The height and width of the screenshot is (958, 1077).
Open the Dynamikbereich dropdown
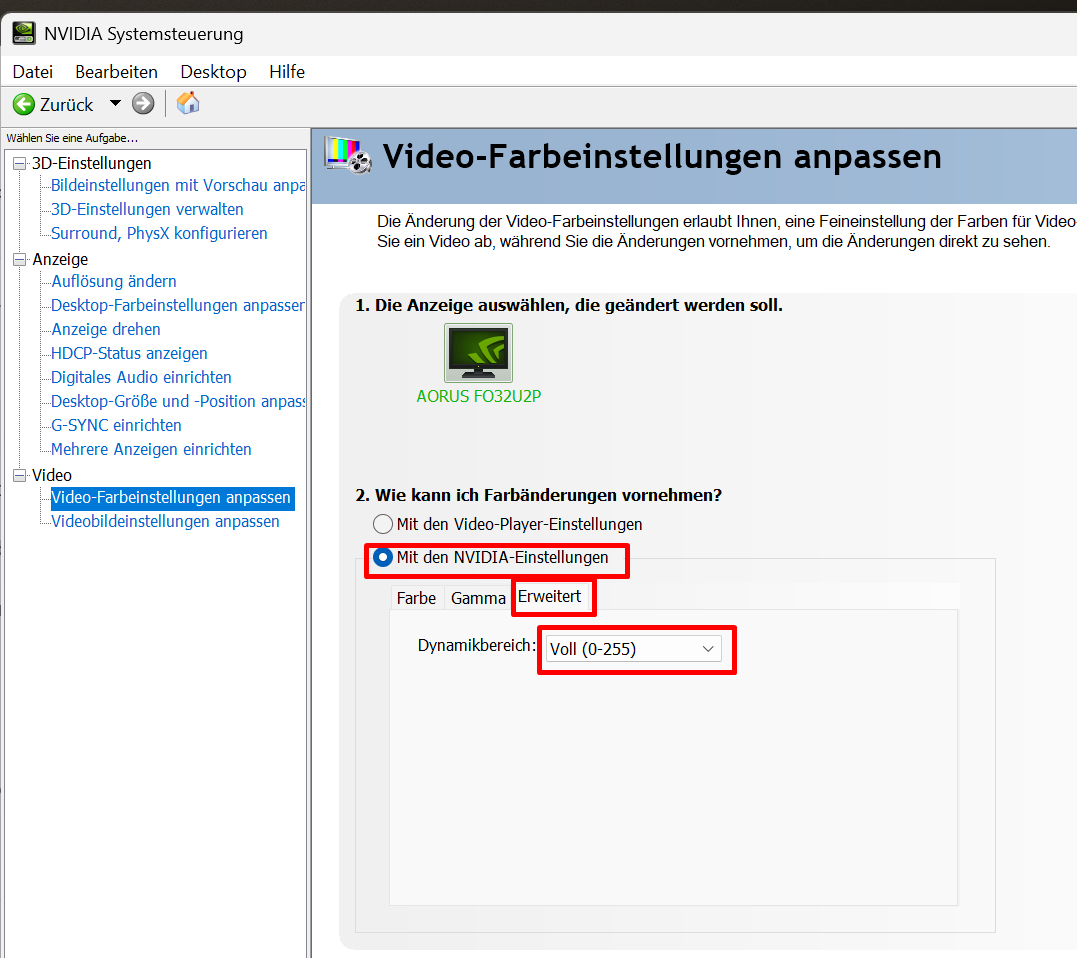633,649
